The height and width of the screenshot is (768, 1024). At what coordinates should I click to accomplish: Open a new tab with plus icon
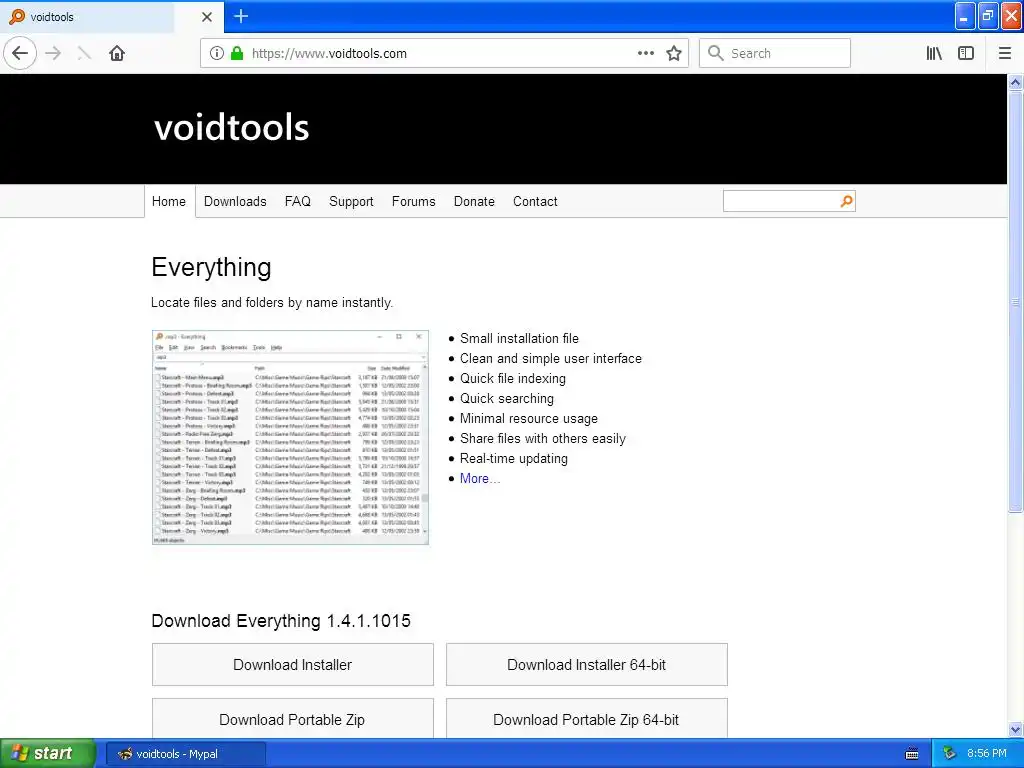click(241, 16)
